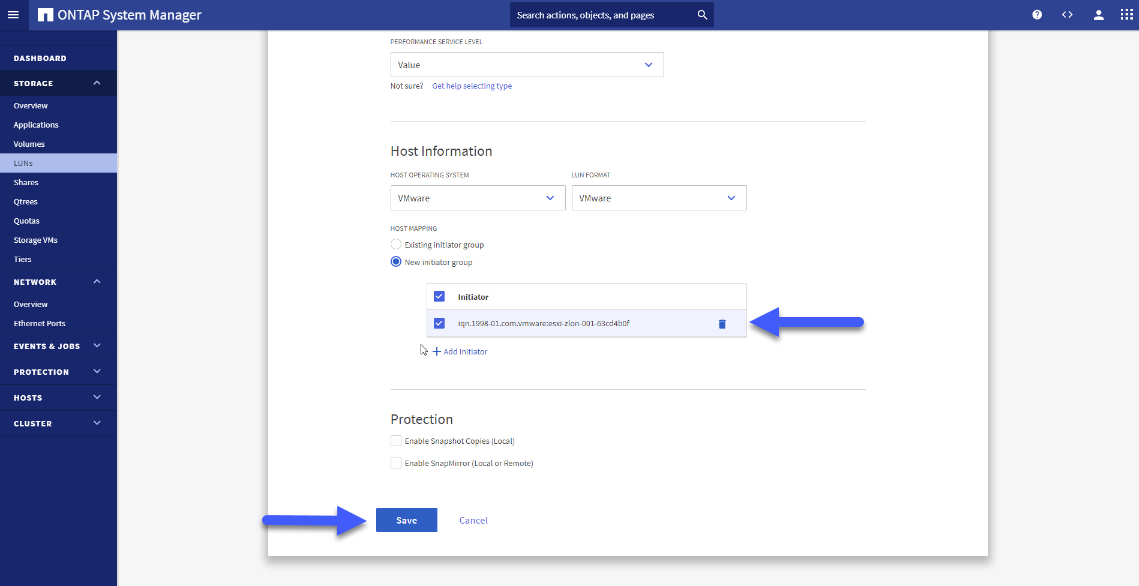This screenshot has height=586, width=1139.
Task: Click the search magnifier icon
Action: 702,15
